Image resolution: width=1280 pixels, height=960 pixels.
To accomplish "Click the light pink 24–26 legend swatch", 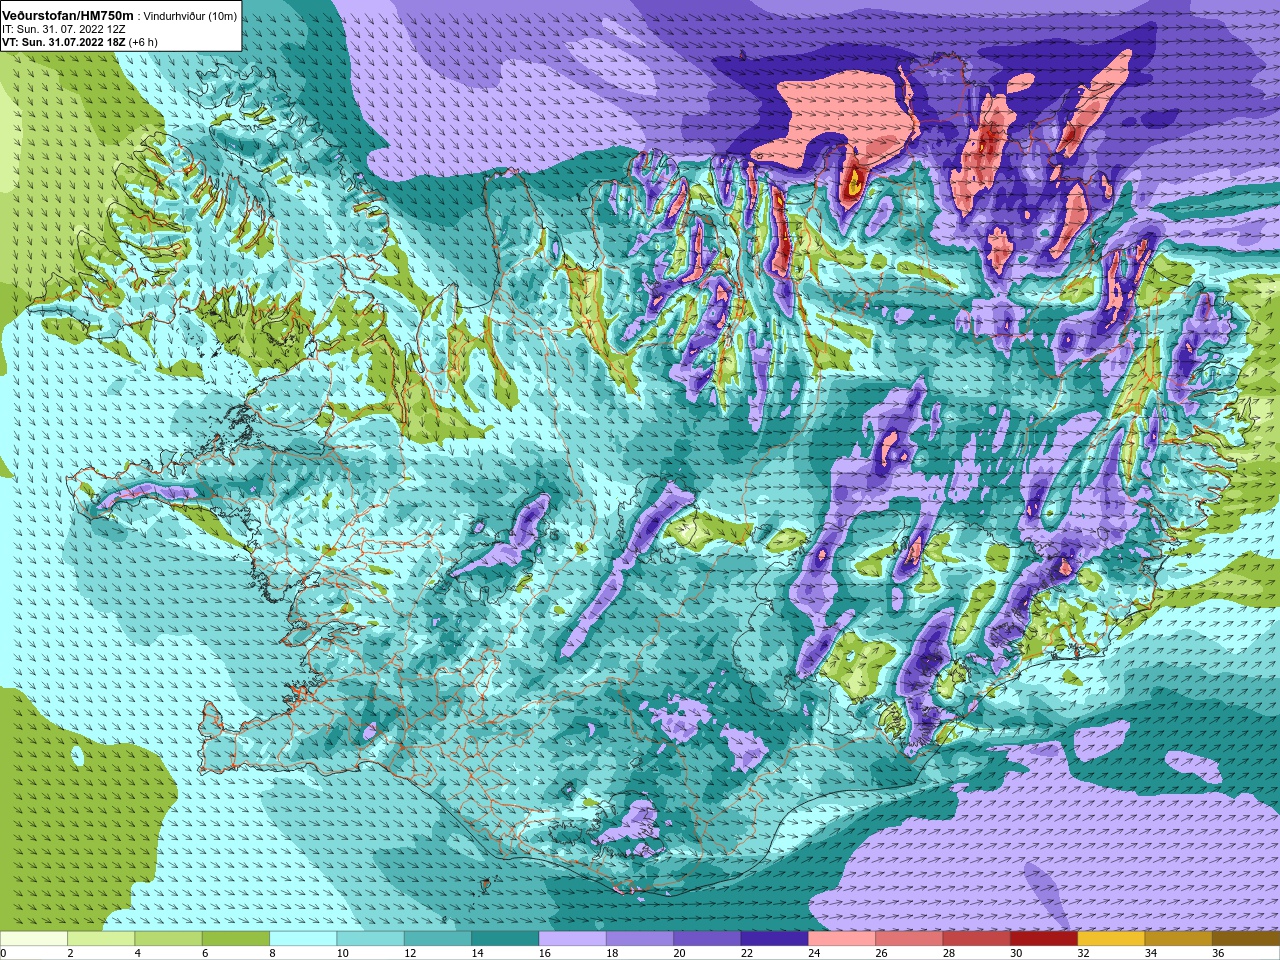I will [841, 939].
